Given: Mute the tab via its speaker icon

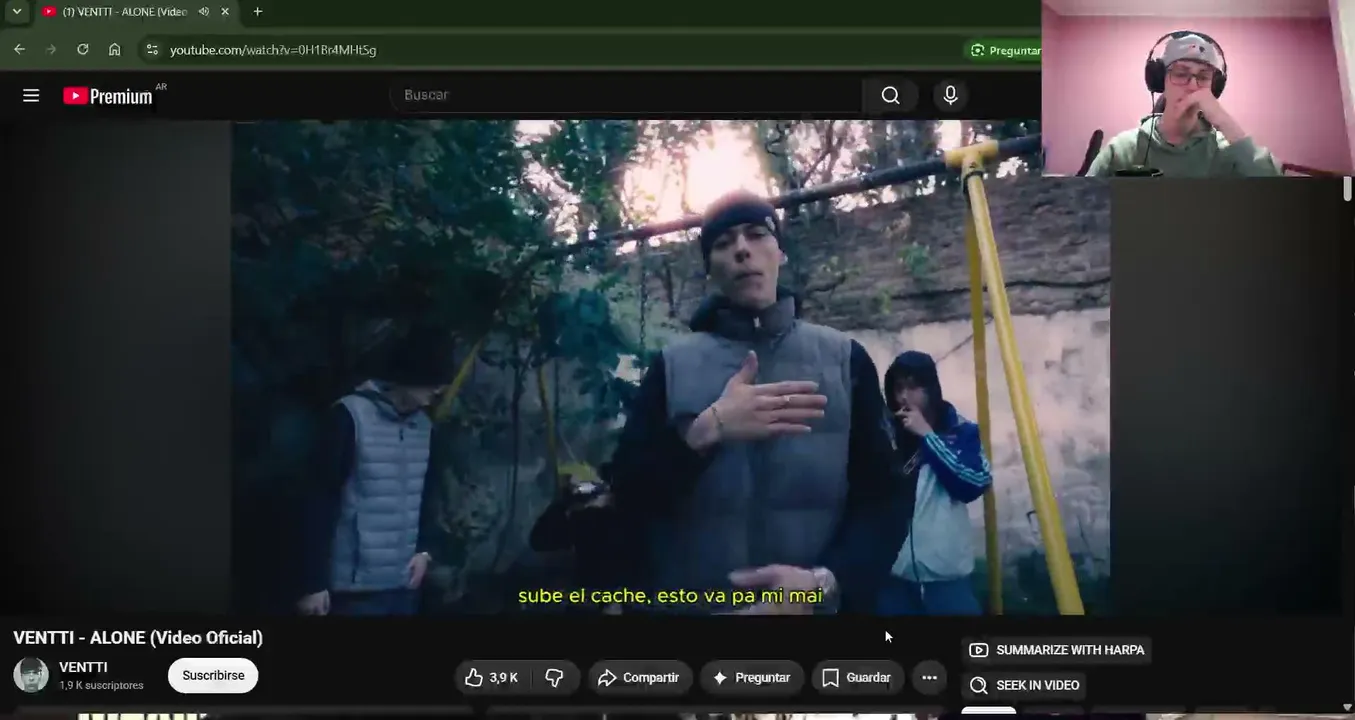Looking at the screenshot, I should pos(204,12).
